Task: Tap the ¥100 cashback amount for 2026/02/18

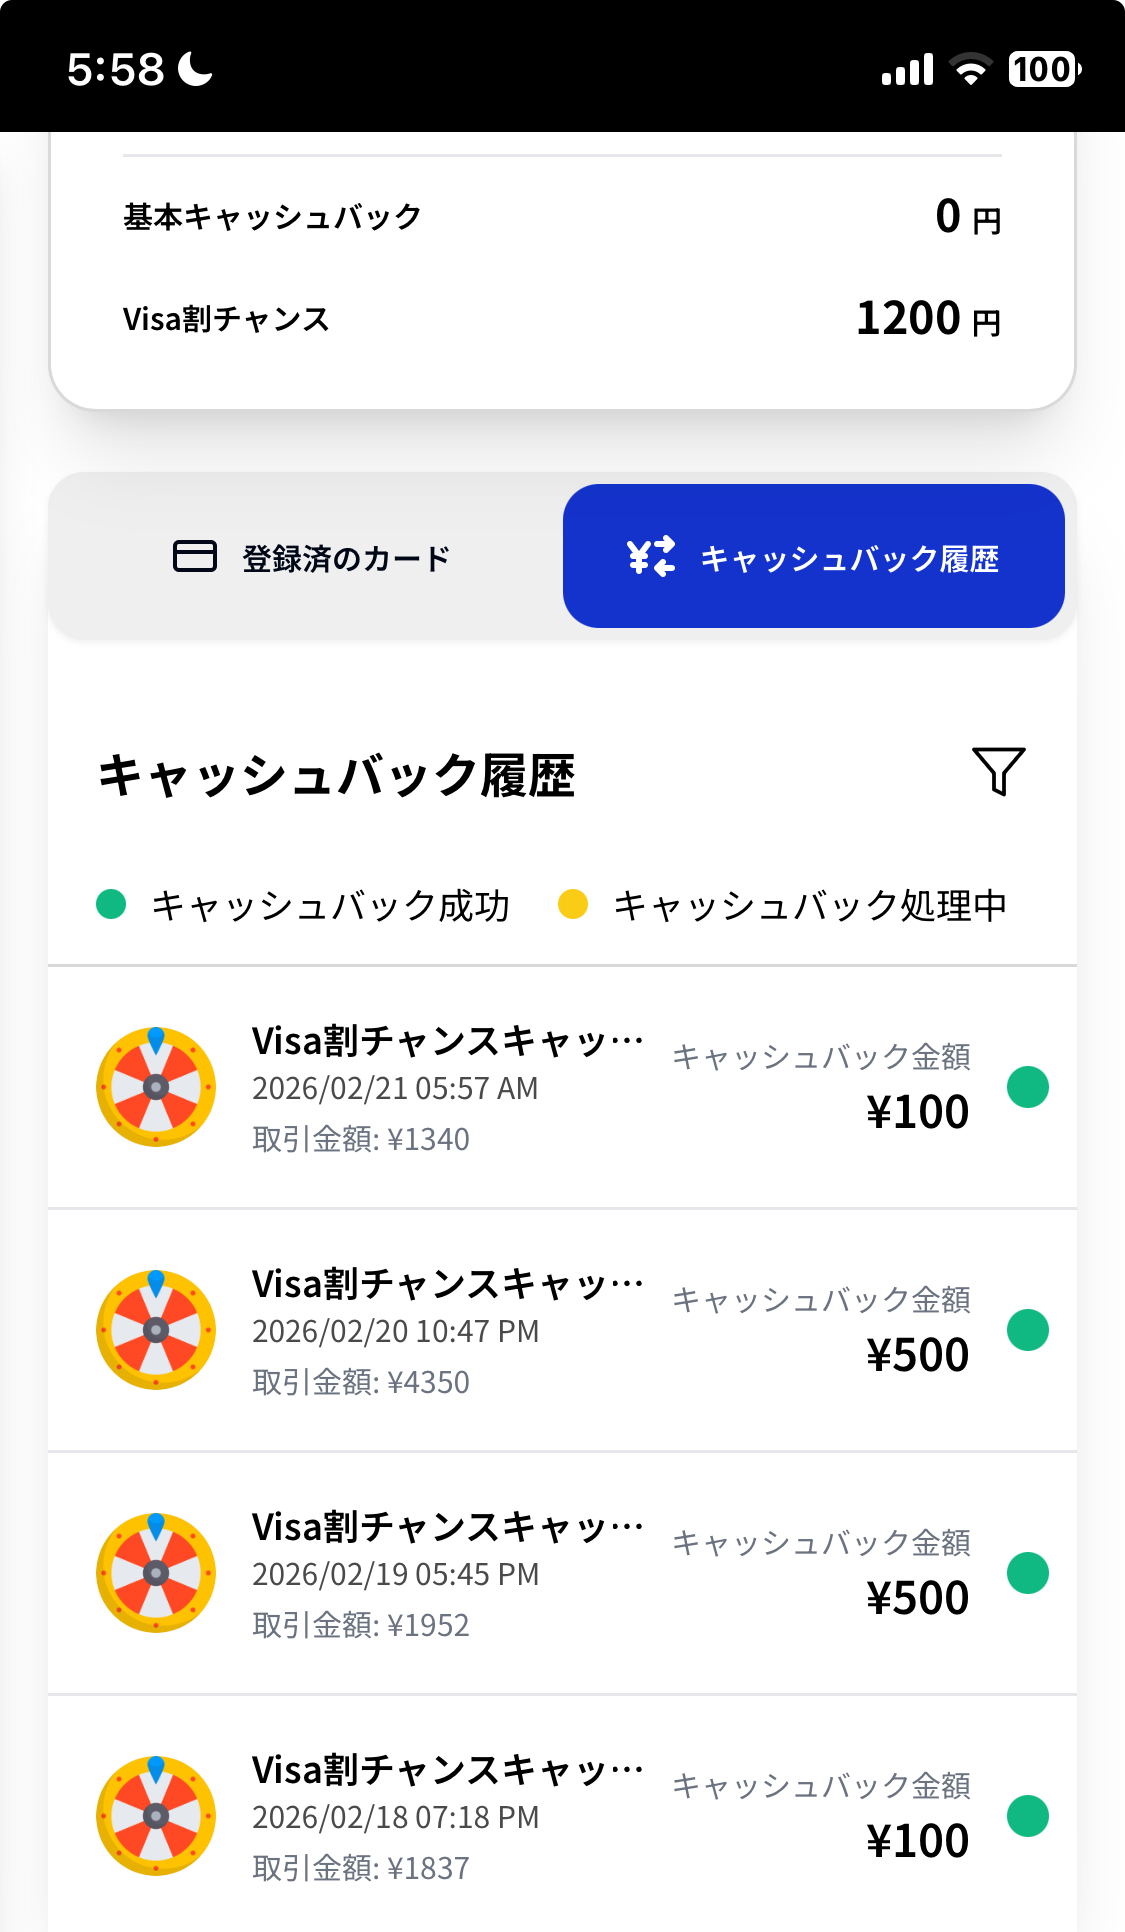Action: tap(917, 1841)
